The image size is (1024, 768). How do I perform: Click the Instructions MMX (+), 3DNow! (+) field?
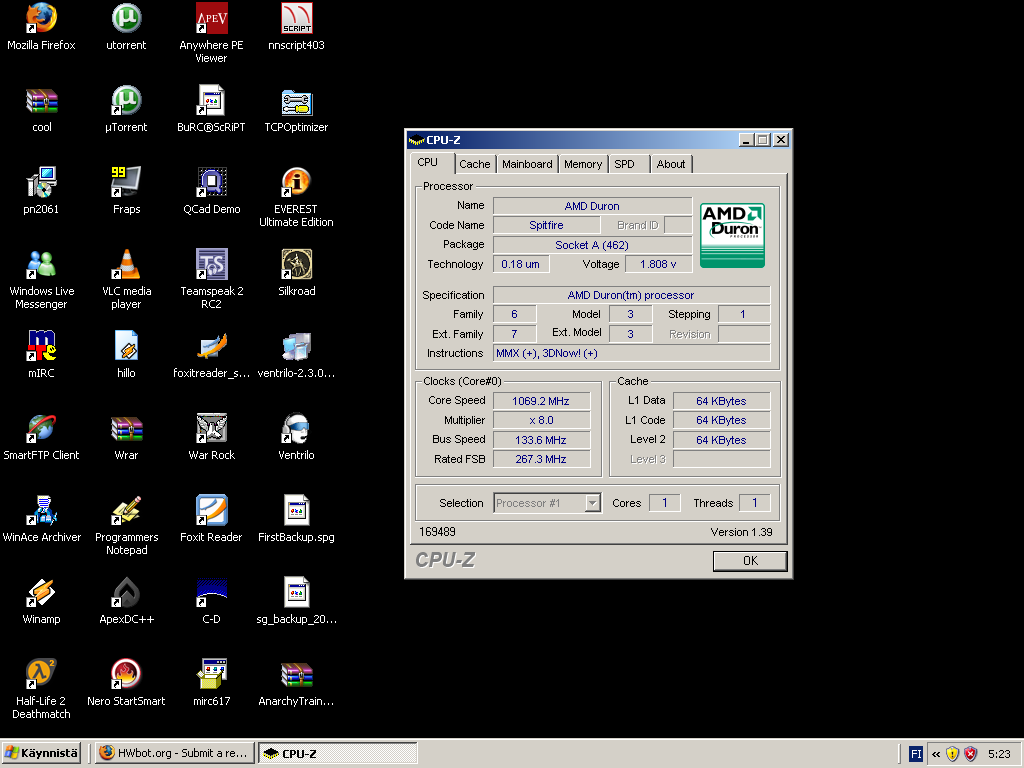[632, 353]
